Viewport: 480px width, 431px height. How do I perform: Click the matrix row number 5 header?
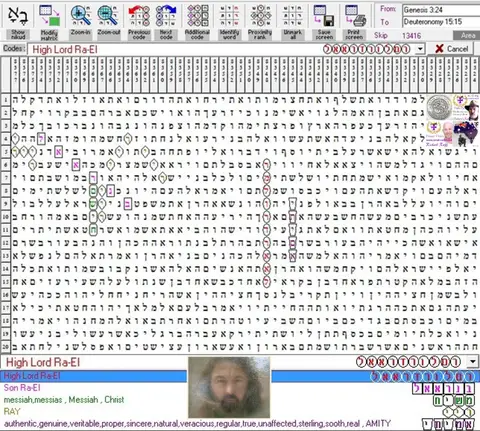(6, 152)
